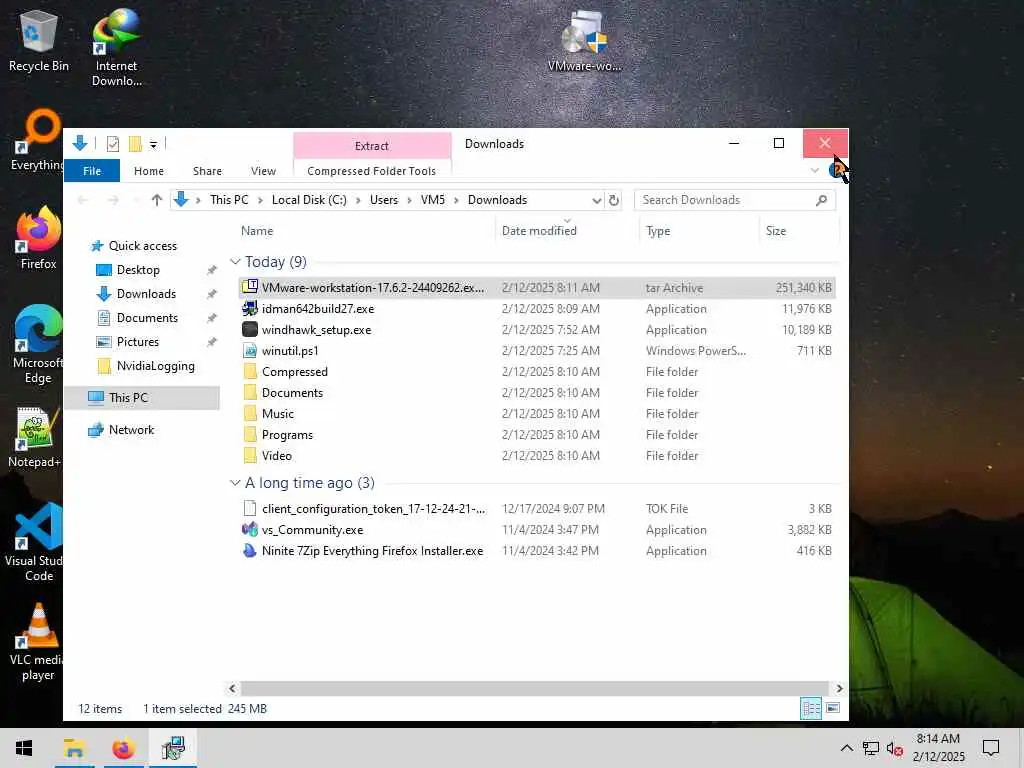1024x768 pixels.
Task: Collapse the A long time ago group
Action: click(235, 483)
